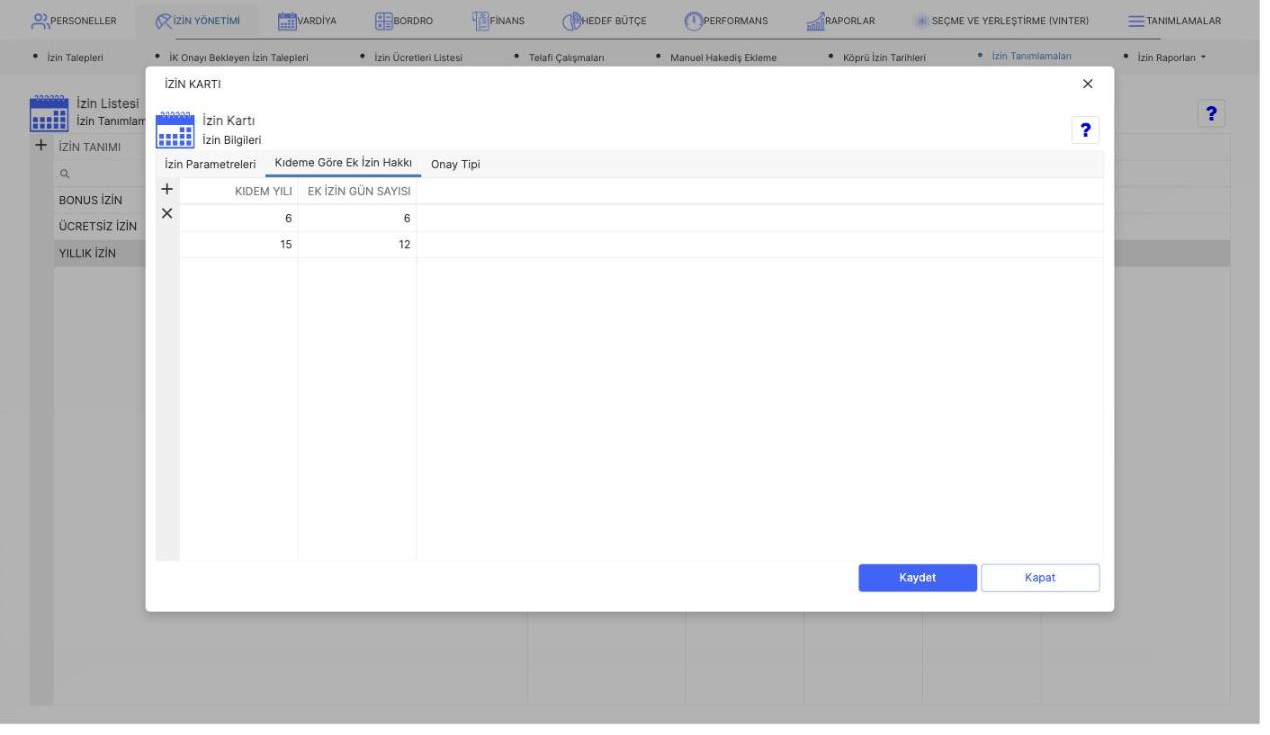Image resolution: width=1270 pixels, height=735 pixels.
Task: Switch to the Onay Tipi tab
Action: click(x=455, y=164)
